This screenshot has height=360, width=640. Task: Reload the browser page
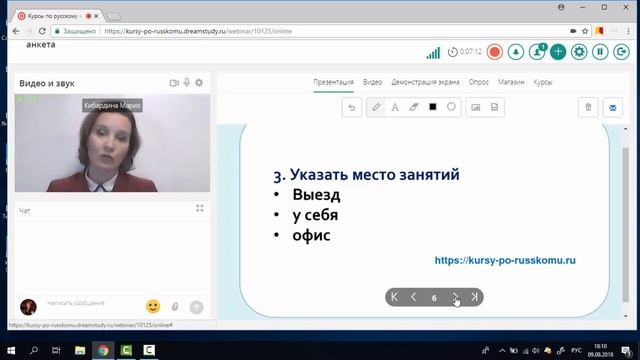(x=42, y=31)
